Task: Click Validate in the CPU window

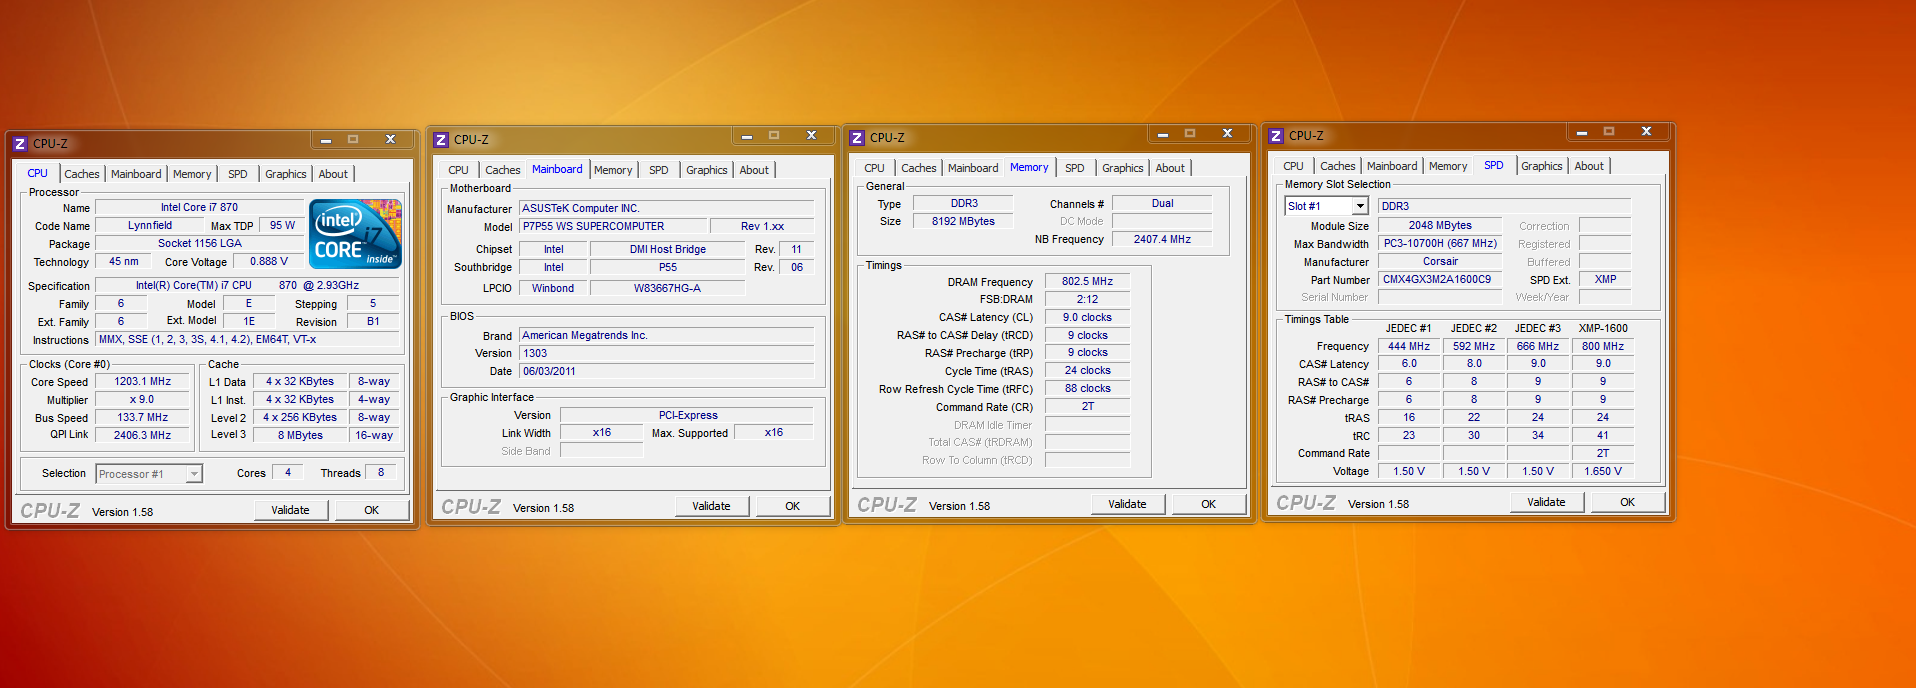Action: pos(290,510)
